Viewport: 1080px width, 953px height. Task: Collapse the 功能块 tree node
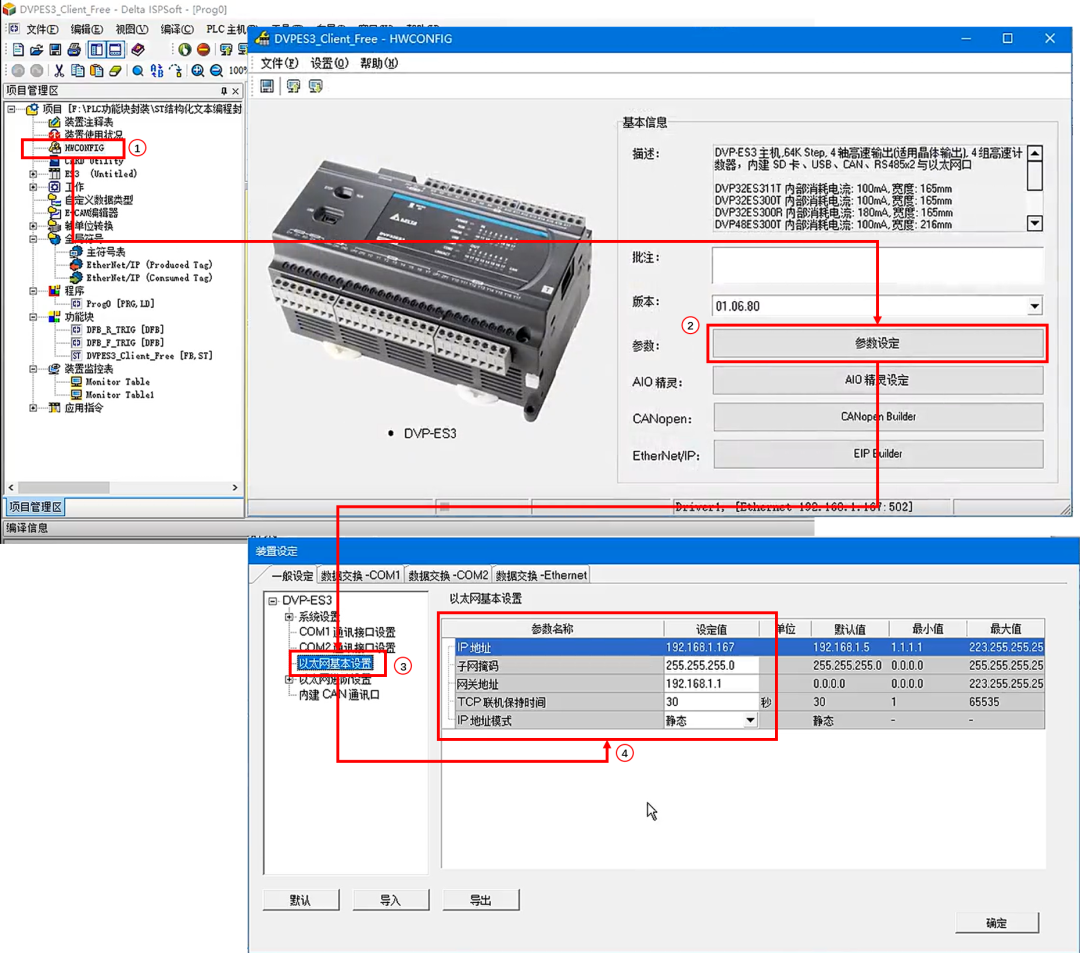point(32,317)
